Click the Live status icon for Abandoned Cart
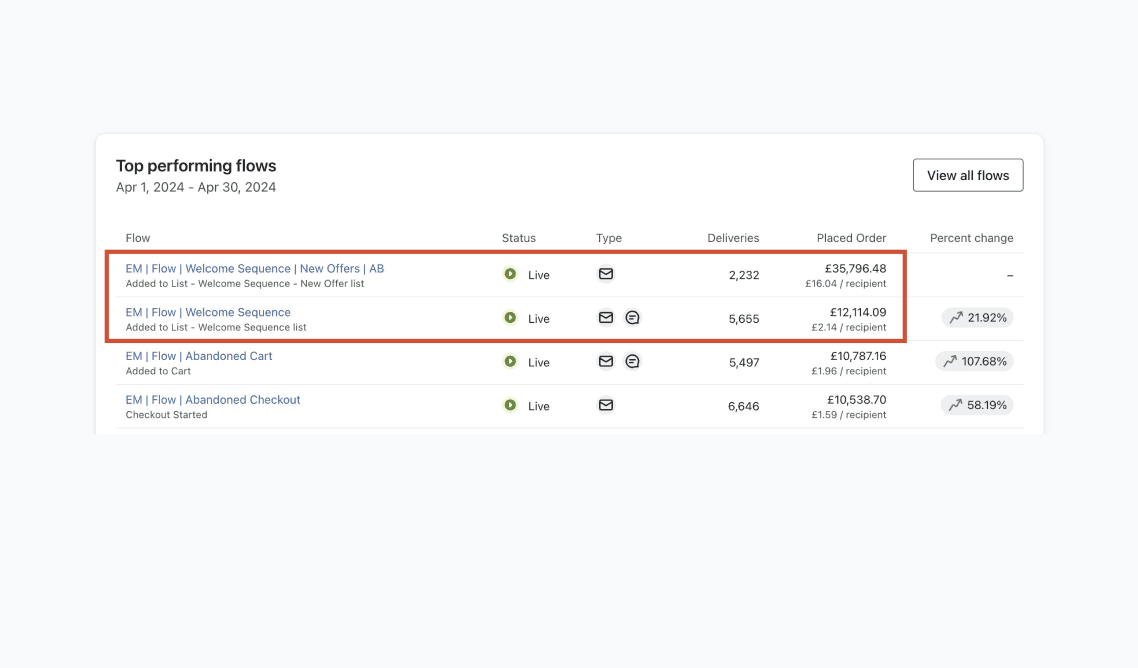The image size is (1138, 668). (x=510, y=362)
